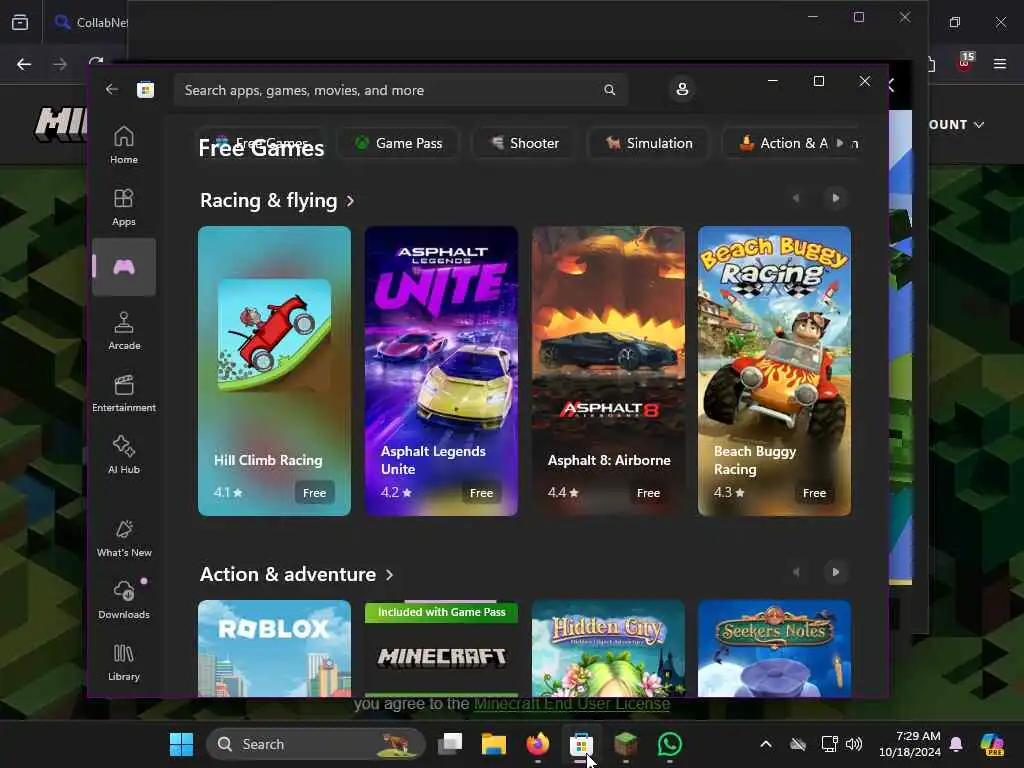Expand Action & adventure section chevron
Viewport: 1024px width, 768px height.
point(390,575)
